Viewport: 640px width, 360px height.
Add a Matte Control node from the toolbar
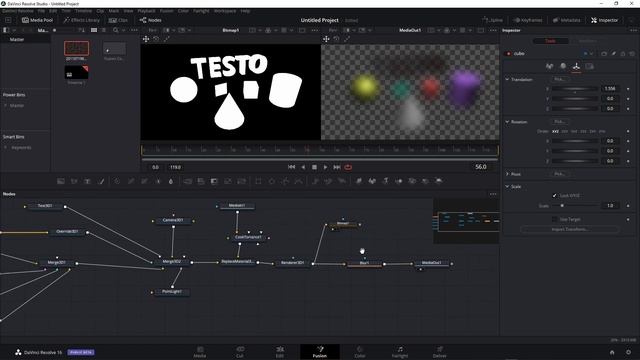(214, 181)
